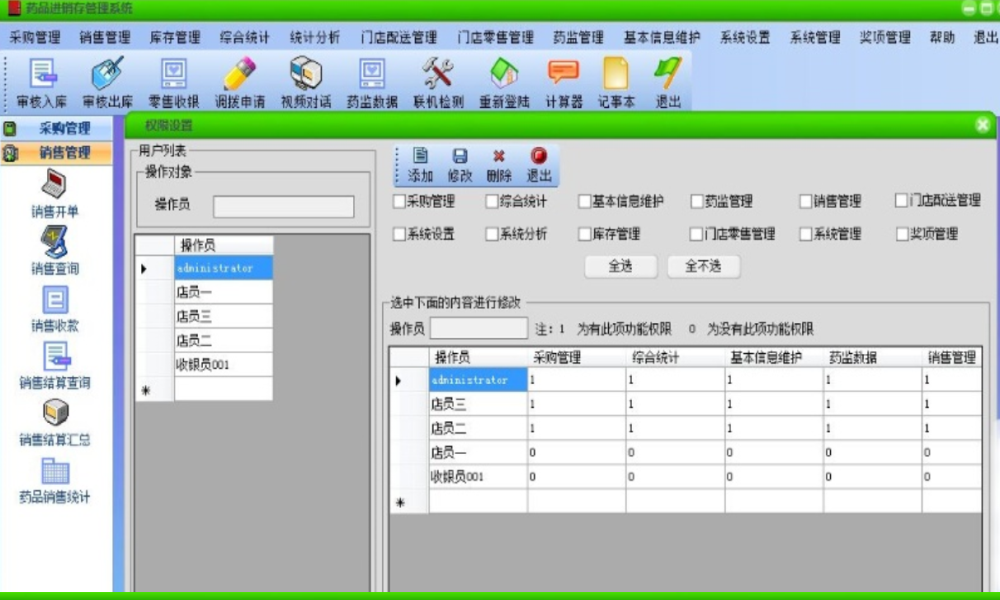
Task: Open 销售结算汇总 in the sidebar
Action: [x=55, y=422]
